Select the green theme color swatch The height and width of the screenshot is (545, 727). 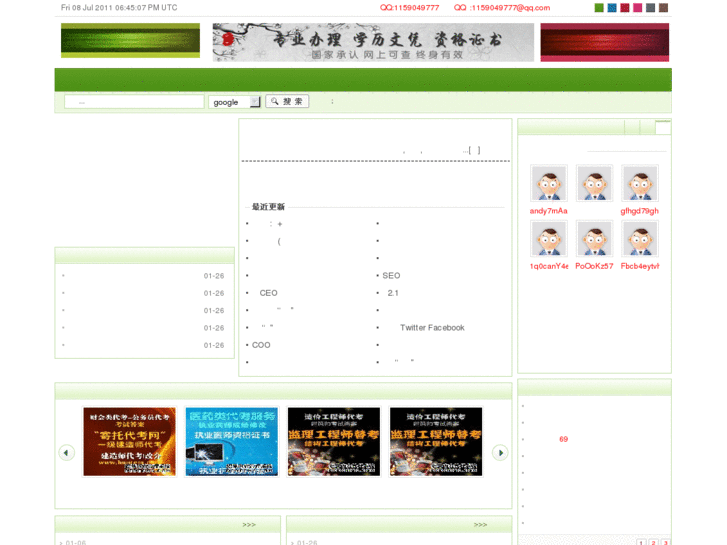tap(599, 7)
